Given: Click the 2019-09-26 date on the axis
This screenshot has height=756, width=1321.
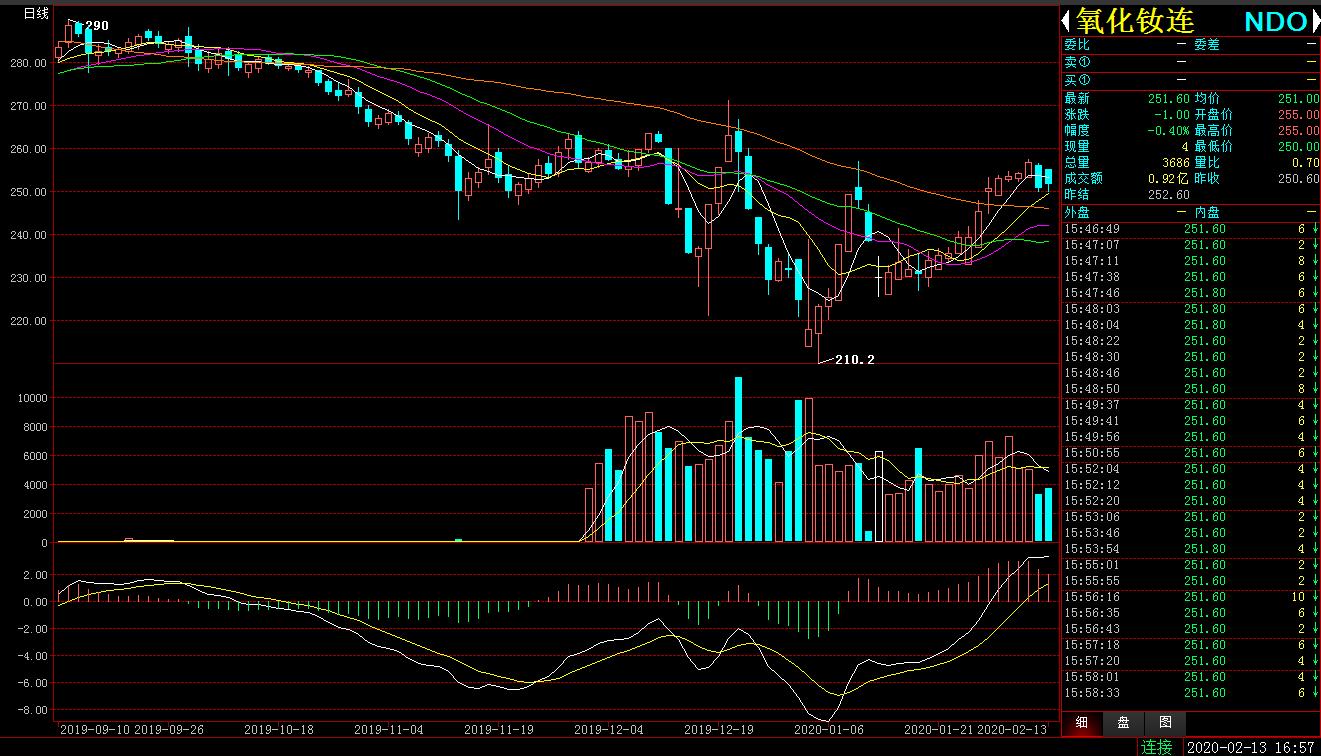Looking at the screenshot, I should 171,730.
